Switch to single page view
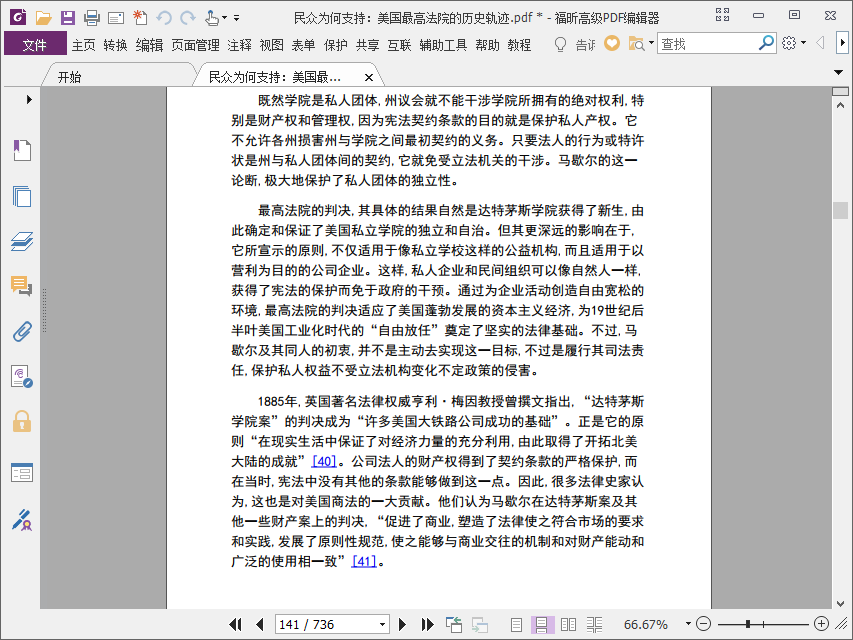The height and width of the screenshot is (640, 853). tap(516, 624)
